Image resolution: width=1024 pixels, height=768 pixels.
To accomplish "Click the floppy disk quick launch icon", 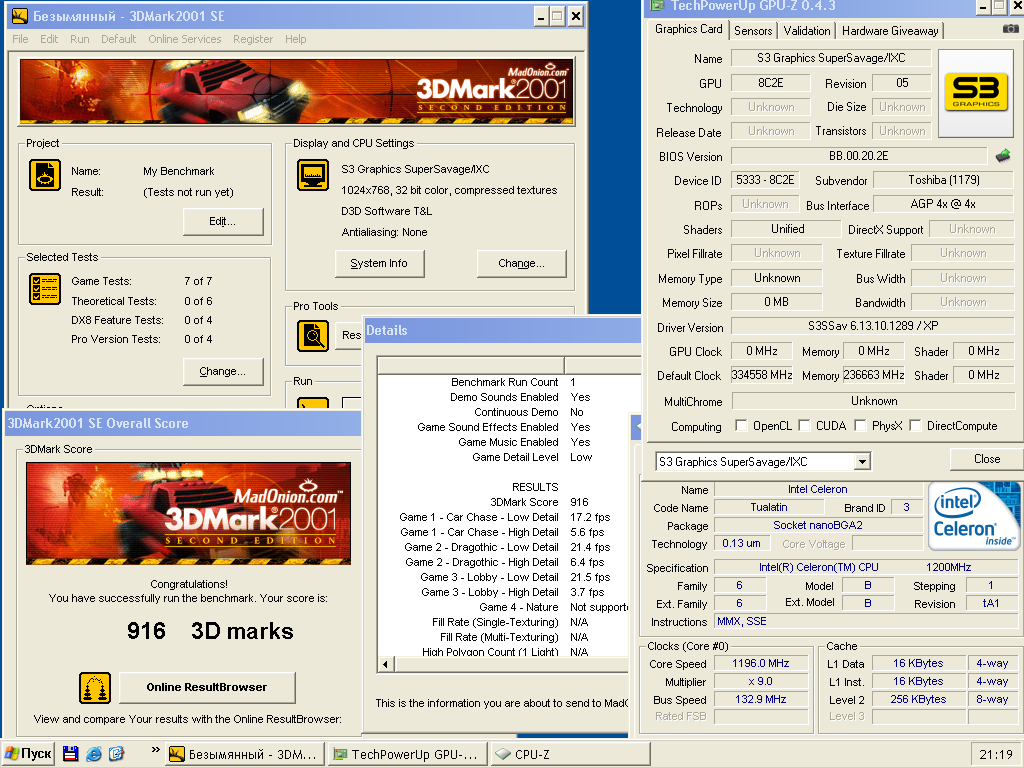I will (71, 754).
